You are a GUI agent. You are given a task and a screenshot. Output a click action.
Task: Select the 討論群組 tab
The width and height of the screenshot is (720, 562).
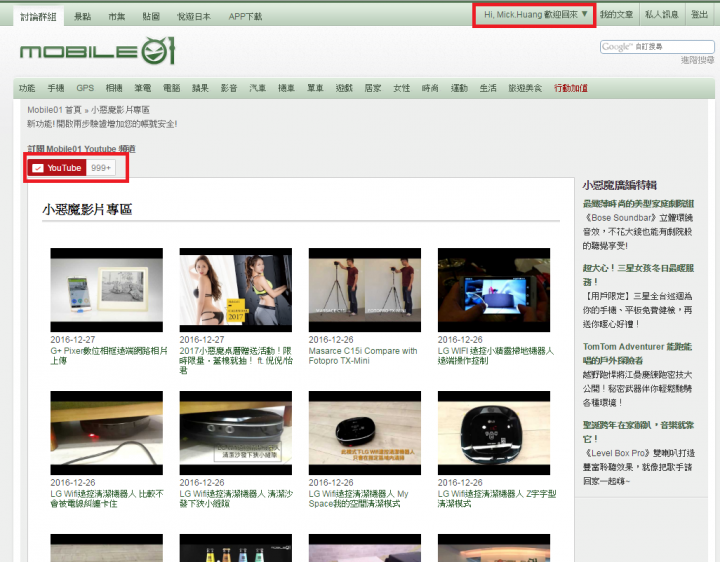point(38,17)
